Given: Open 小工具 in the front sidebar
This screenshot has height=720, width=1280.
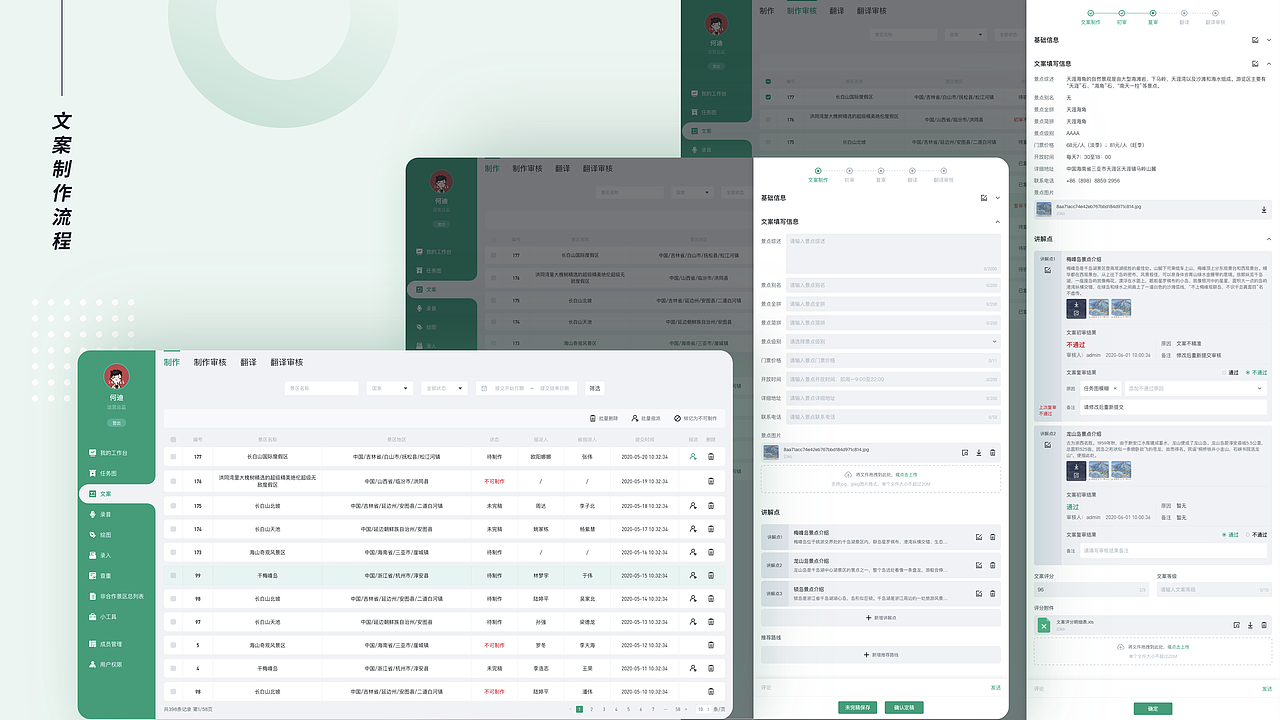Looking at the screenshot, I should coord(103,617).
